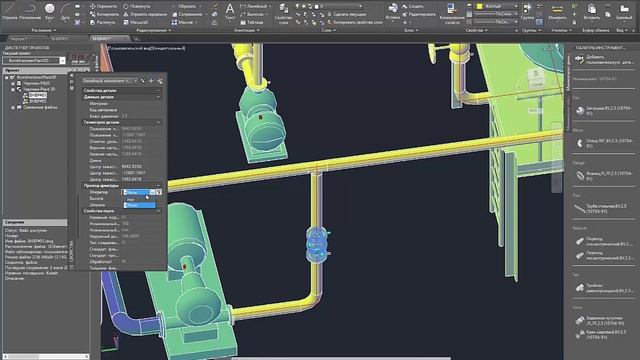Expand the P&ID drawings tree node
Screen dimensions: 640x360
[13, 83]
